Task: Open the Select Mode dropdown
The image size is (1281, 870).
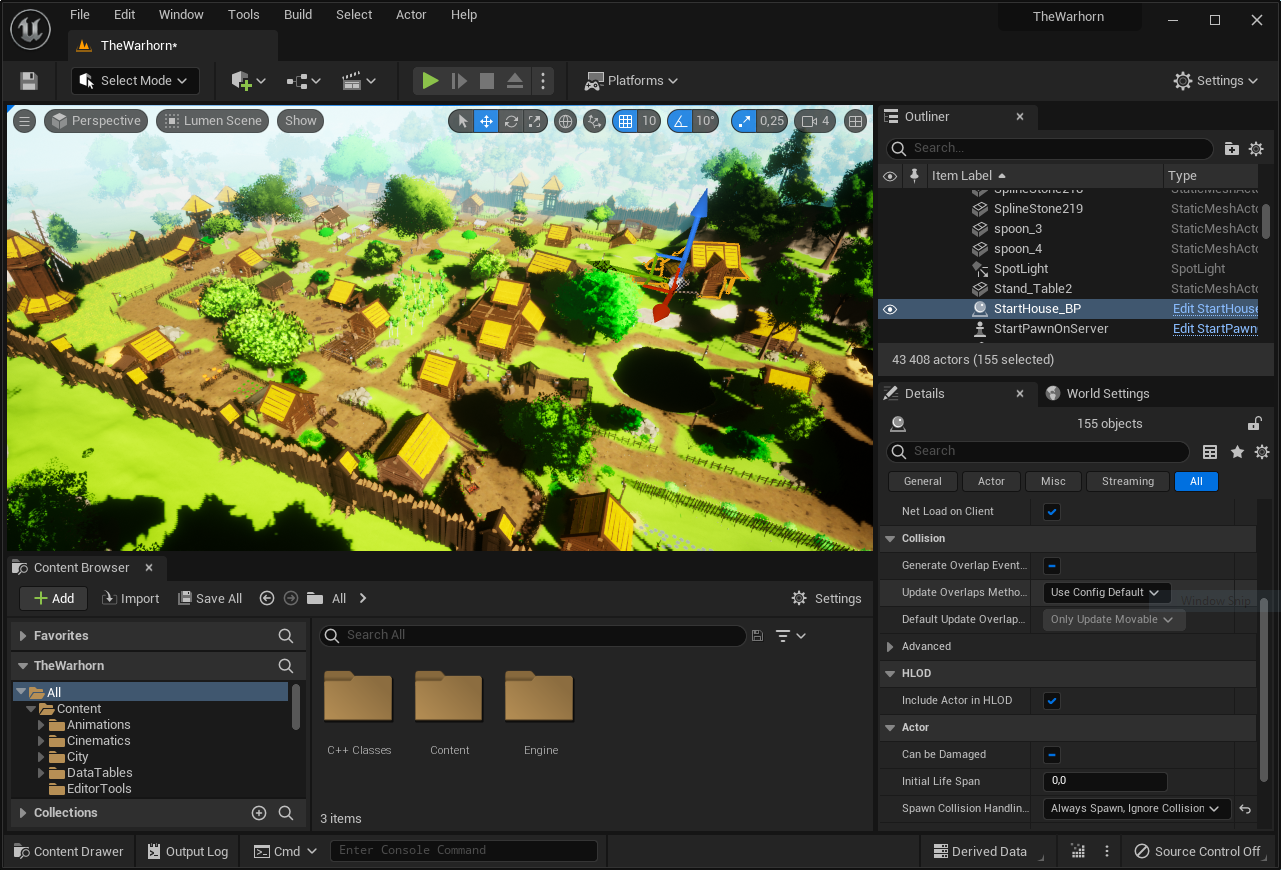Action: tap(135, 81)
